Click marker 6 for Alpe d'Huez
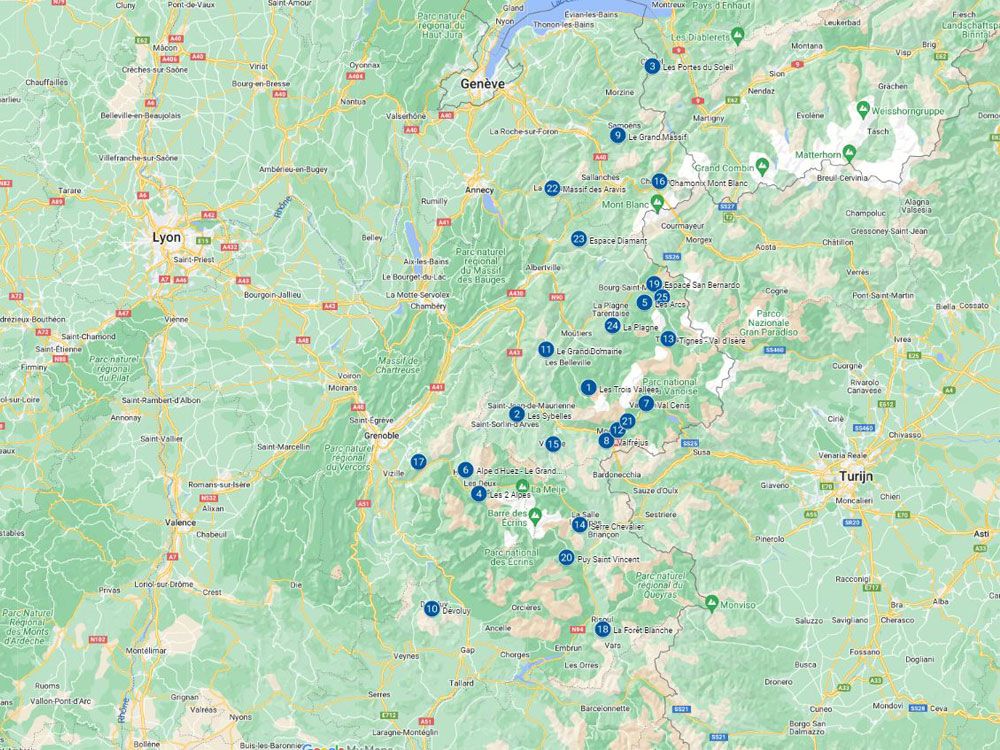The width and height of the screenshot is (1000, 750). coord(463,468)
